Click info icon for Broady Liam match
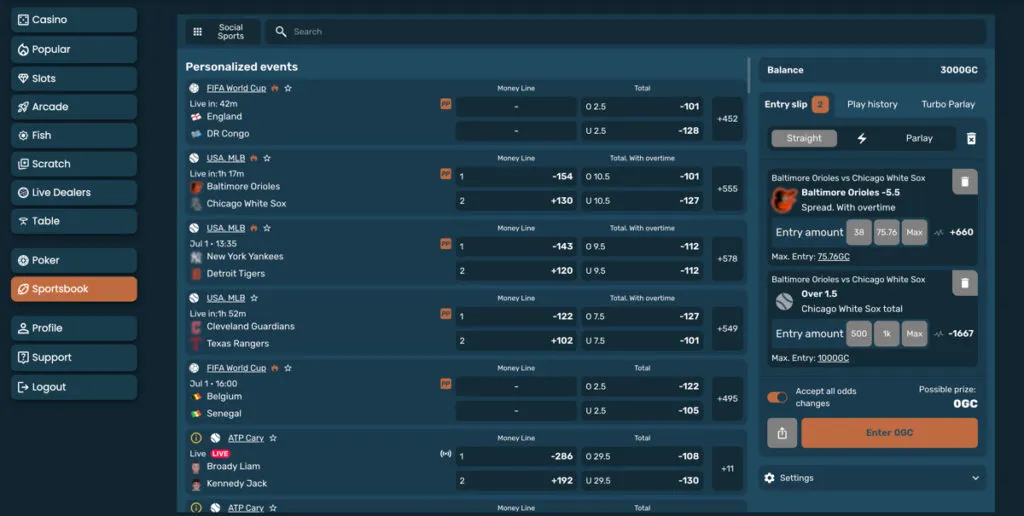 pos(196,438)
